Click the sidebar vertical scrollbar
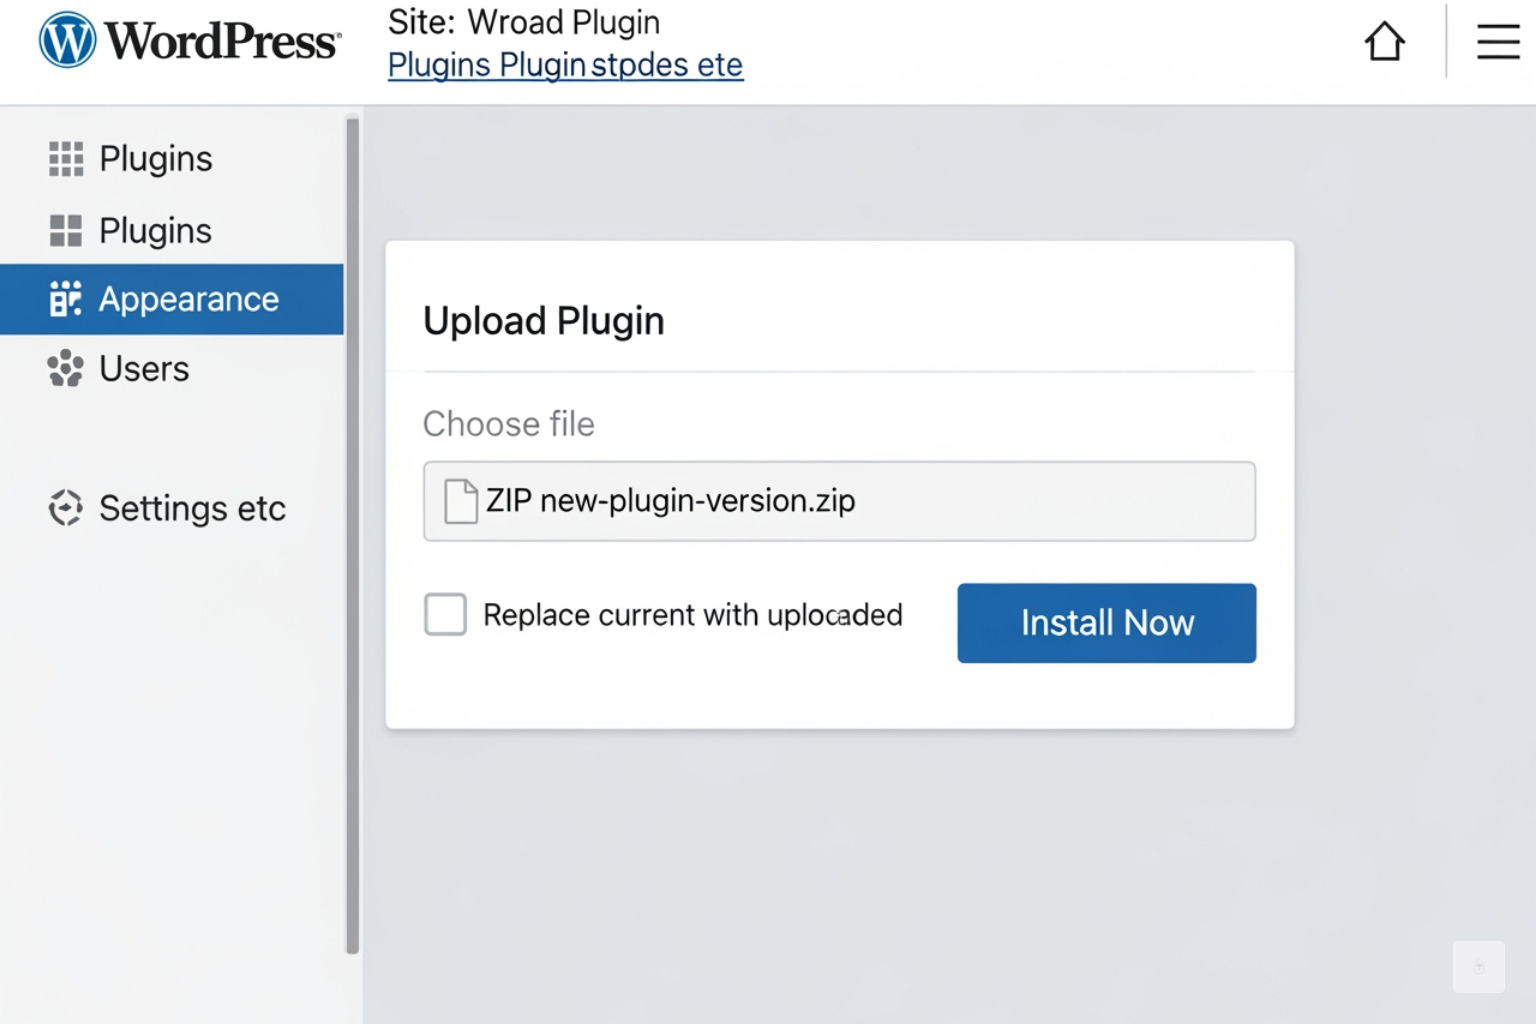 (352, 535)
